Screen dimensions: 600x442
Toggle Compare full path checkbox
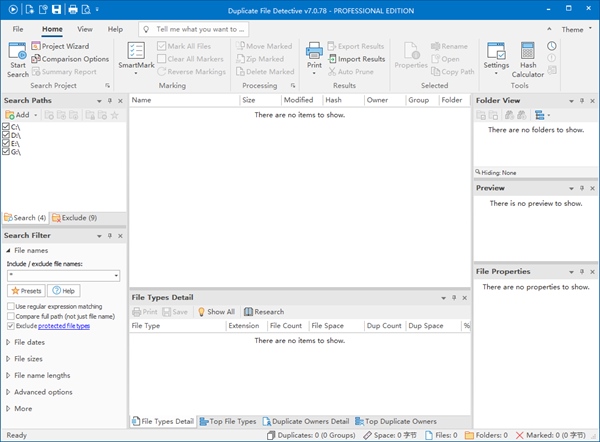point(11,316)
